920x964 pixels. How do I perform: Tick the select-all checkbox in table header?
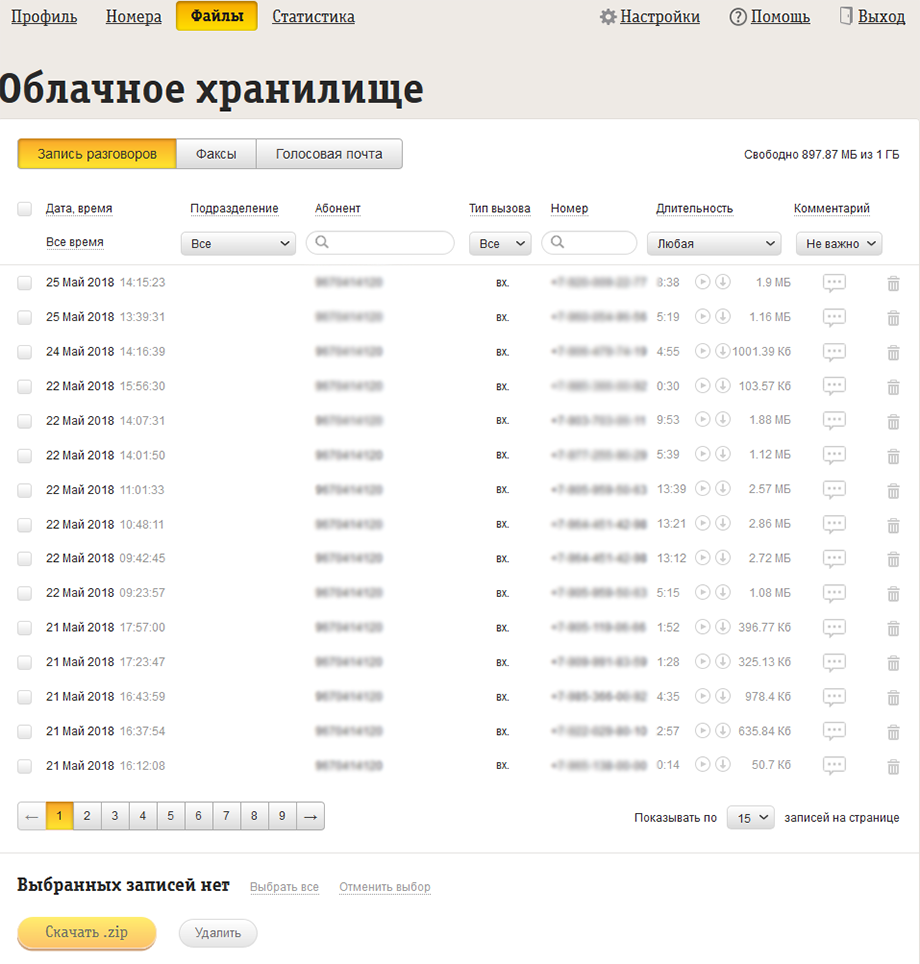tap(25, 208)
